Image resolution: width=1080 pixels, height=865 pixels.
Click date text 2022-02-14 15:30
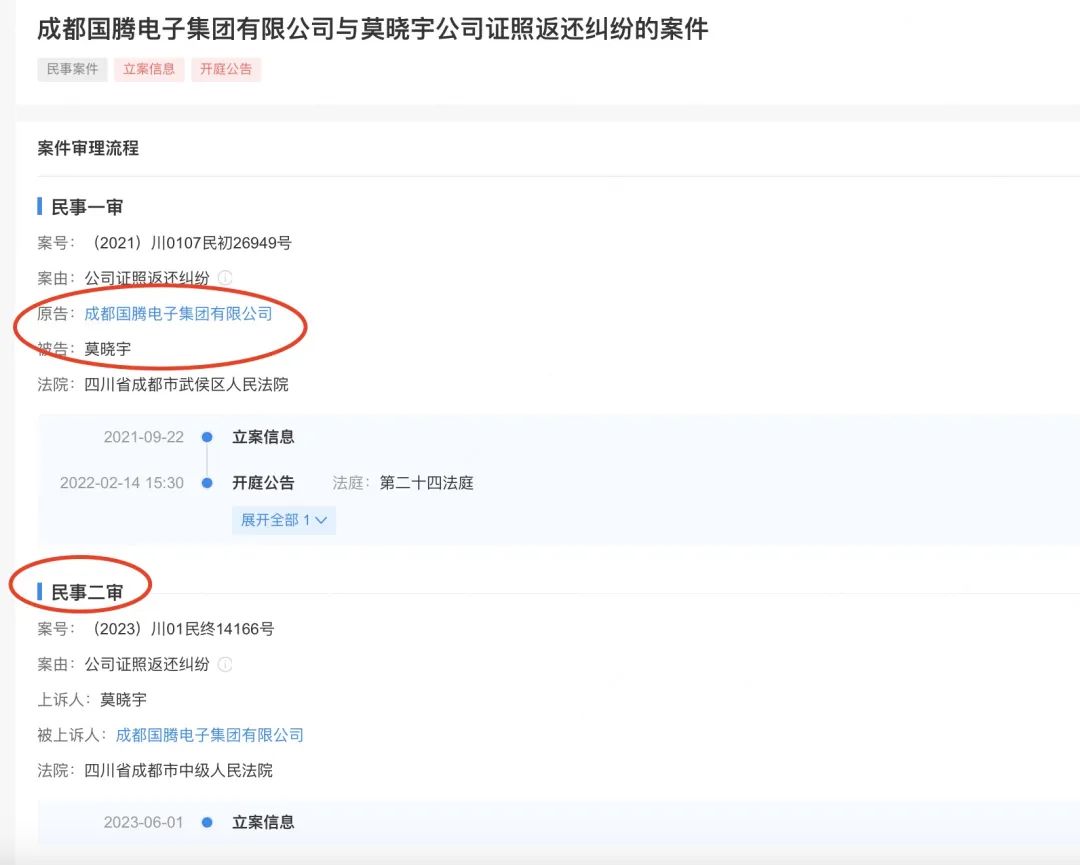pyautogui.click(x=122, y=483)
